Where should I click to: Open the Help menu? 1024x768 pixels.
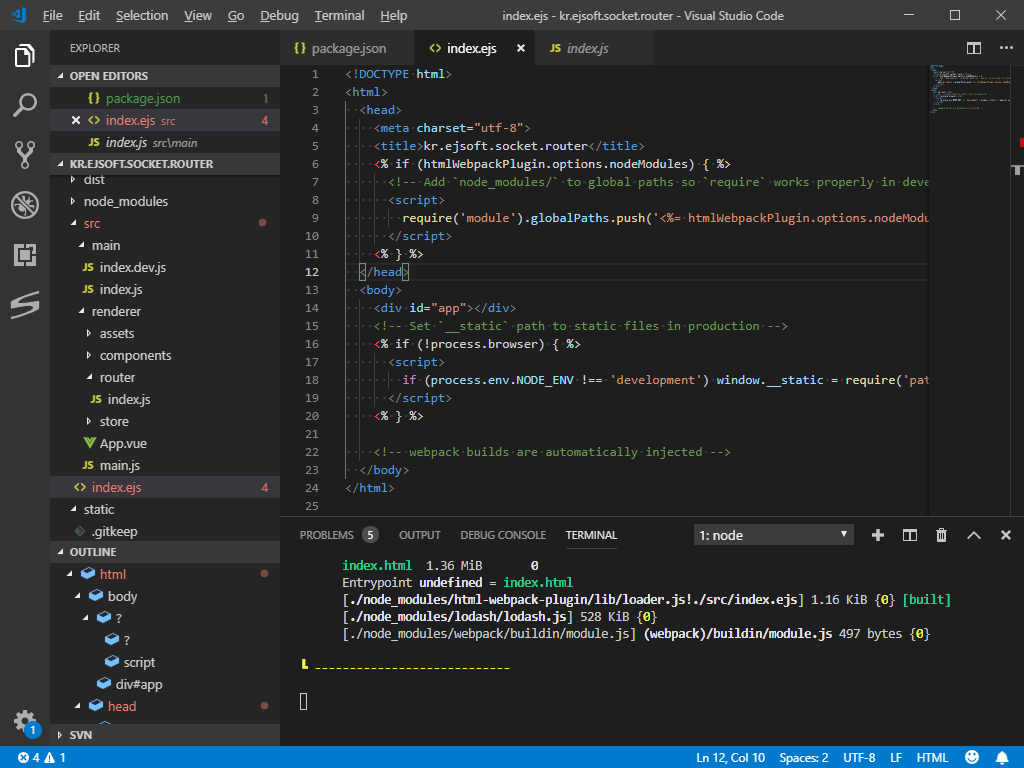(x=393, y=15)
